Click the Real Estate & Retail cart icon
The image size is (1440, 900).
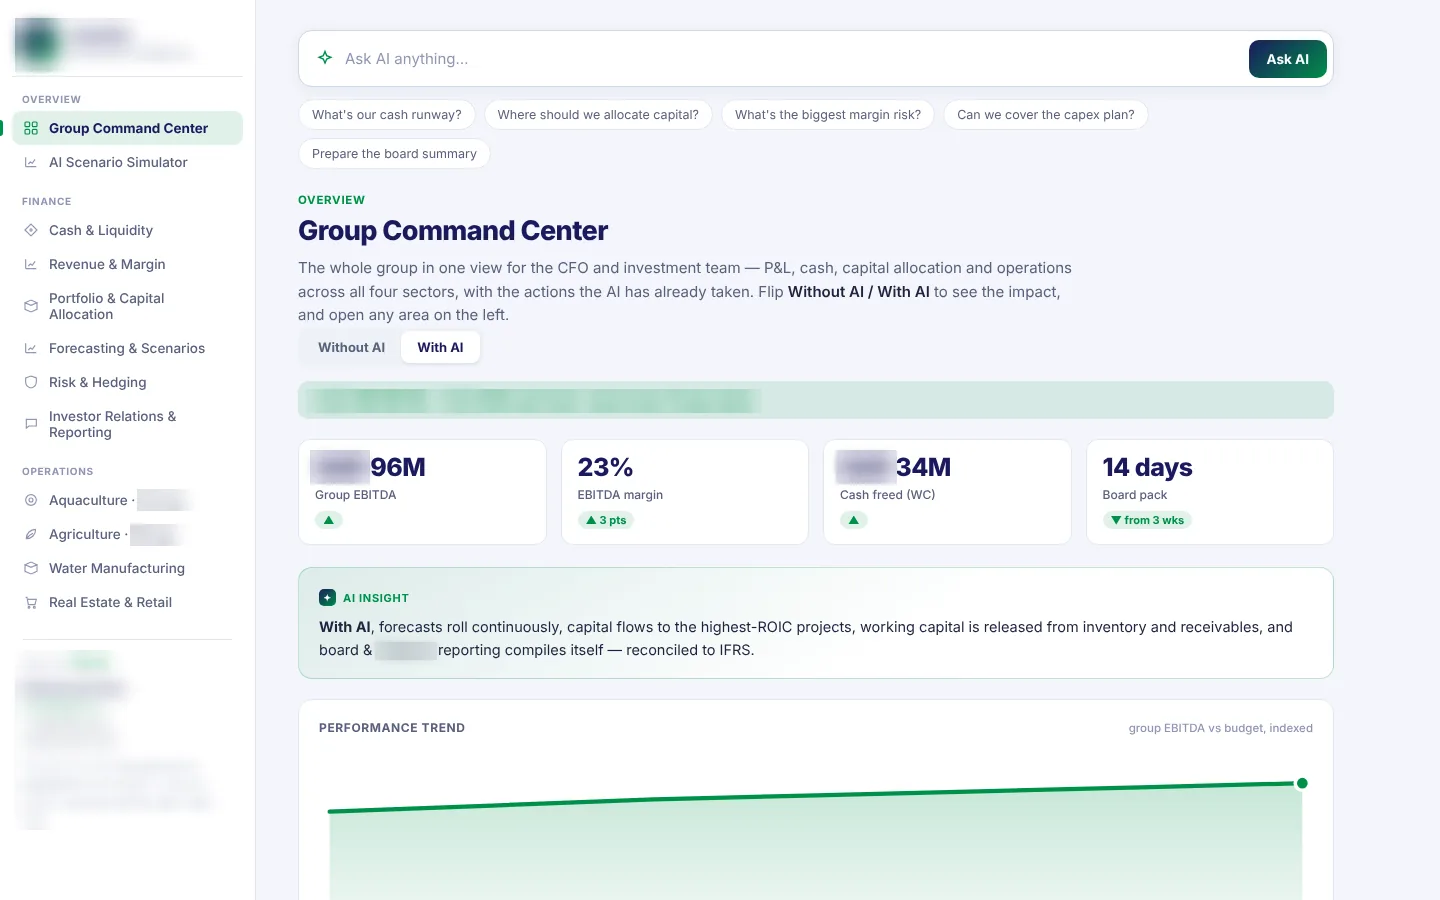pyautogui.click(x=31, y=602)
